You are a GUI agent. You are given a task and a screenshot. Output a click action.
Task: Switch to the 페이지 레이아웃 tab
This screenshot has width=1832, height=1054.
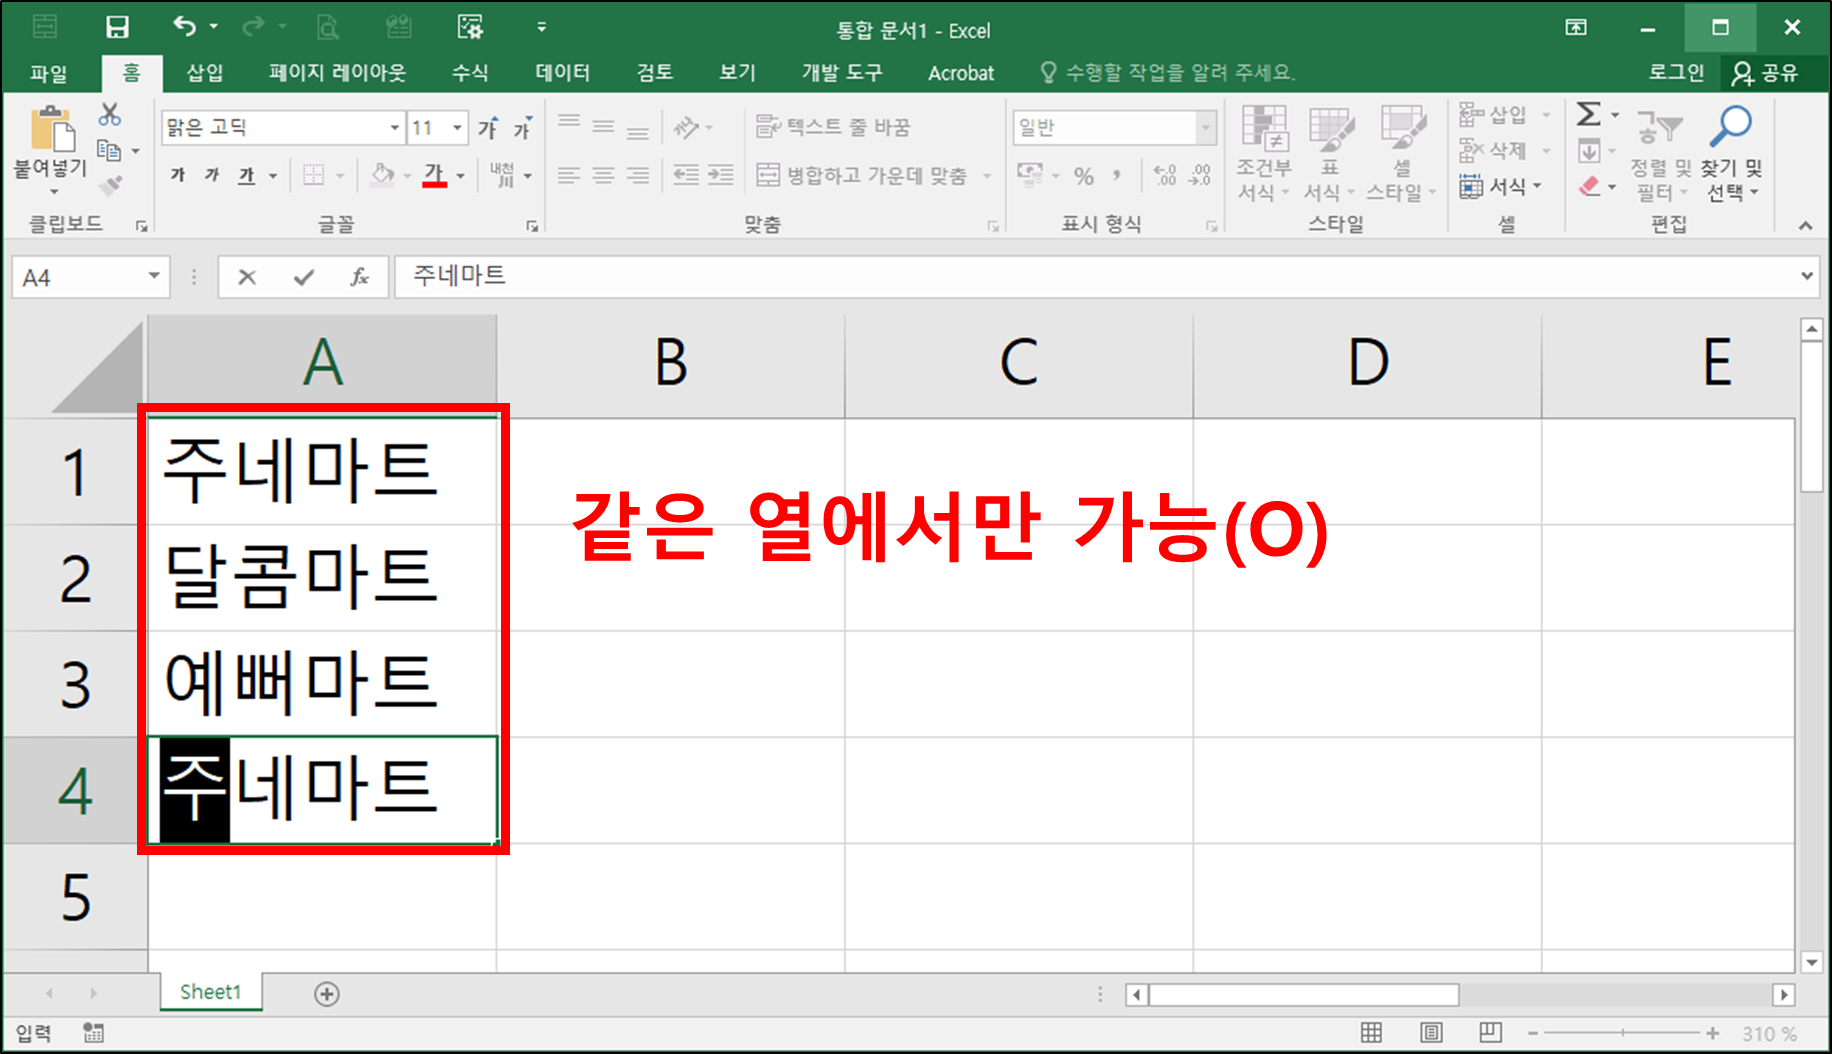tap(337, 73)
